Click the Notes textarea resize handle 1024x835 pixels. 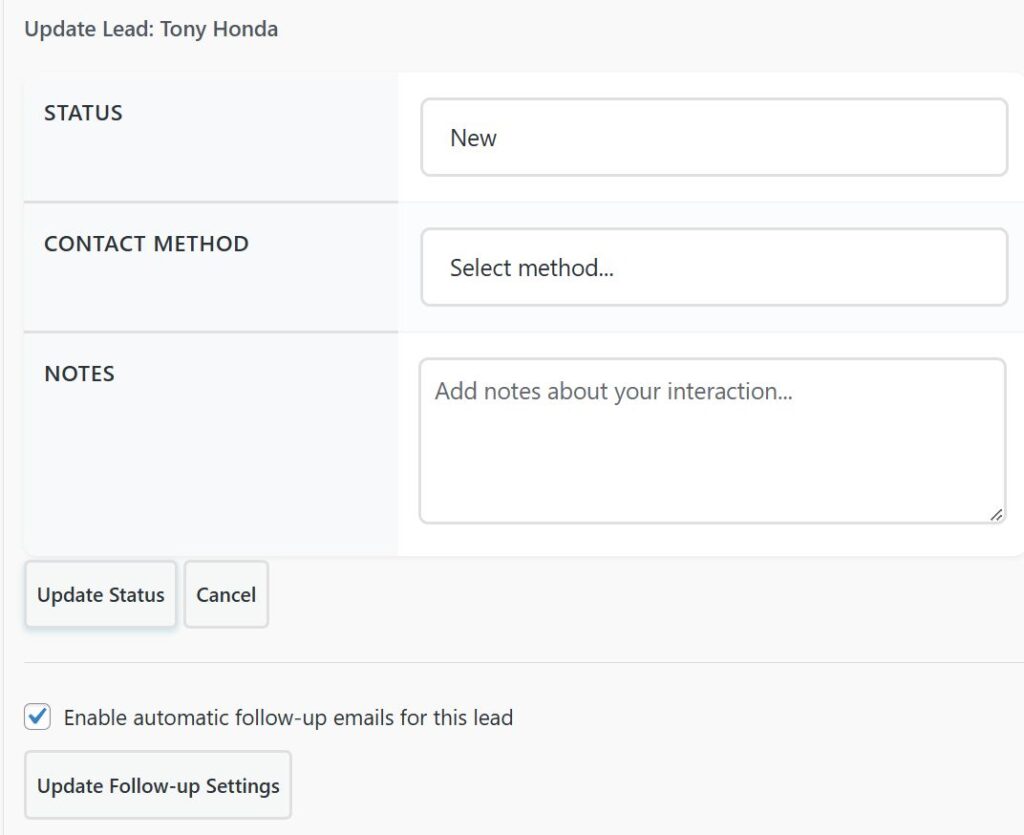[x=996, y=514]
